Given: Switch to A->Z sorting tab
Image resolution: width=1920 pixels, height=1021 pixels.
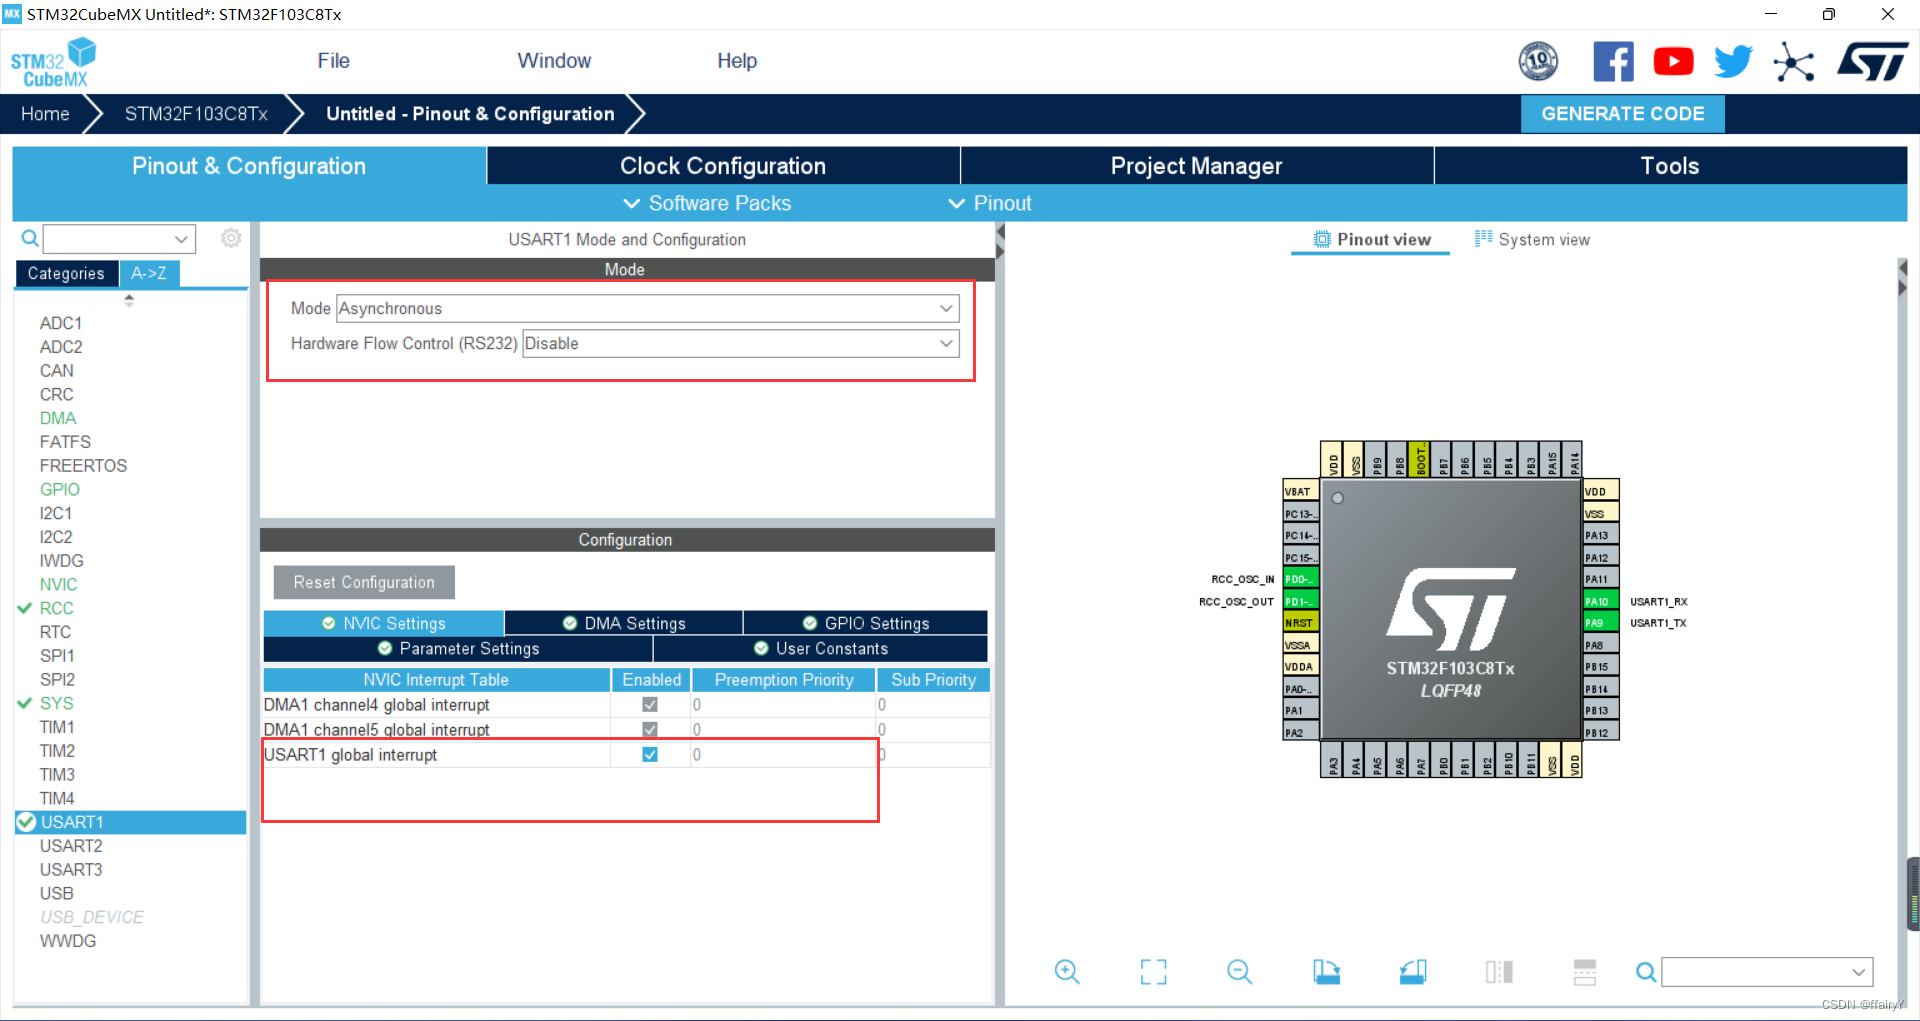Looking at the screenshot, I should click(149, 273).
